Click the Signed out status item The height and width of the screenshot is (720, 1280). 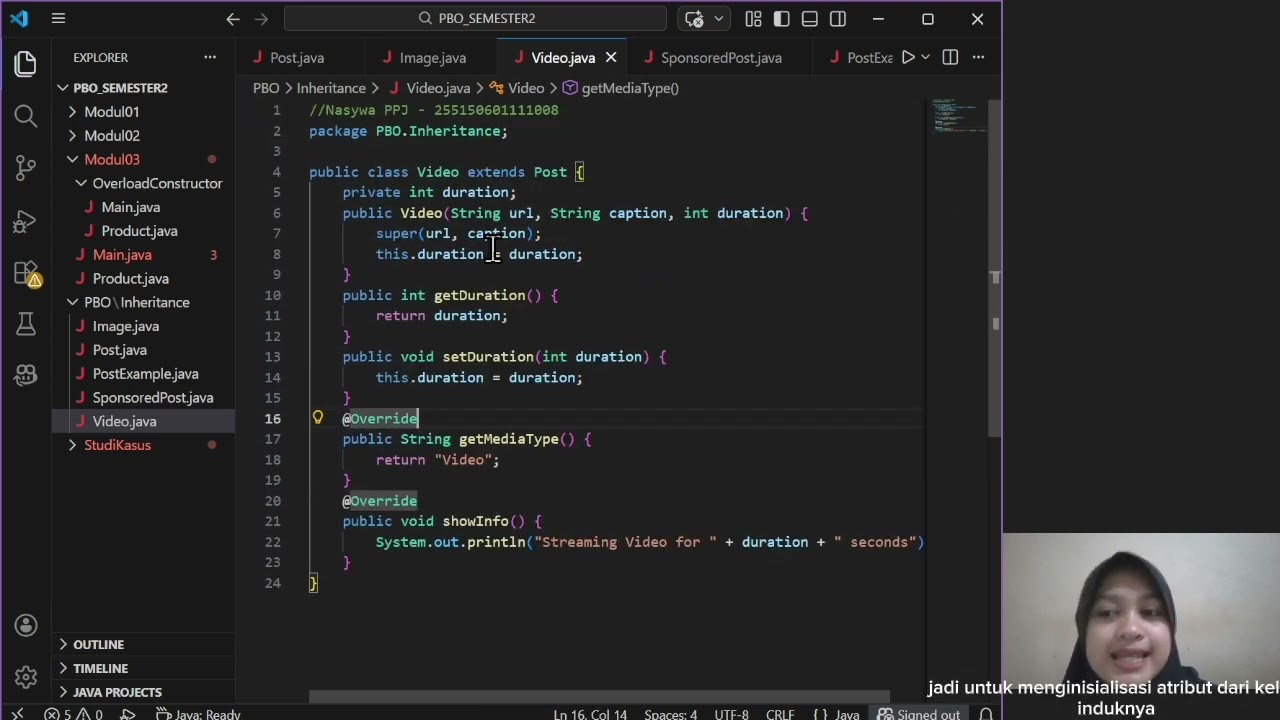pos(918,714)
